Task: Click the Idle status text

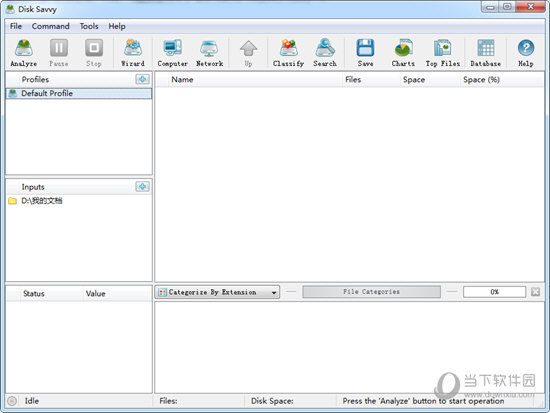Action: [x=32, y=401]
